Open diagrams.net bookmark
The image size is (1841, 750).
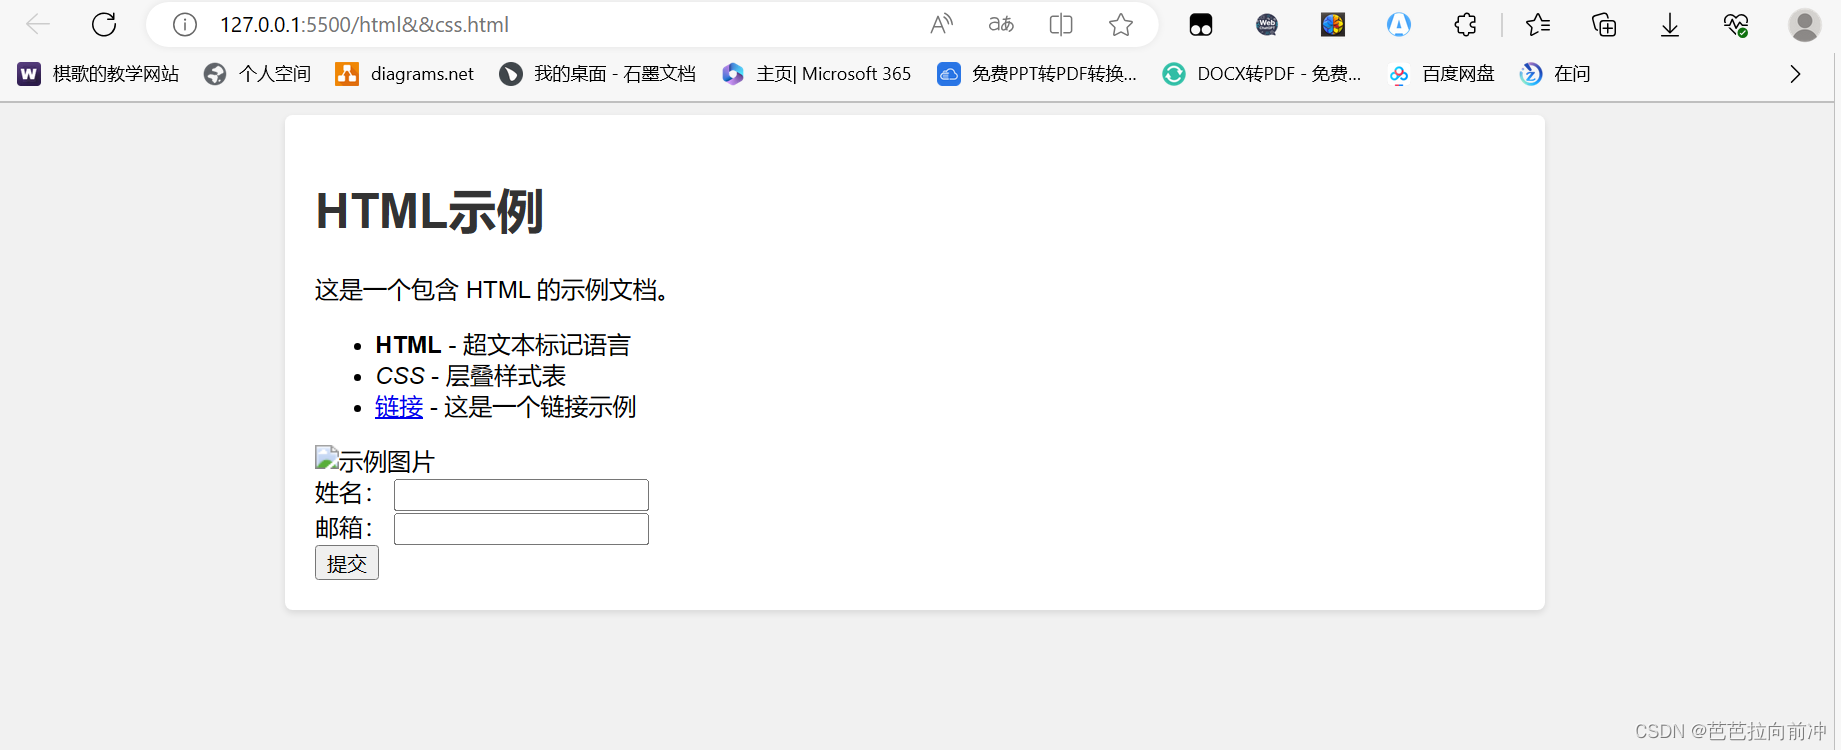coord(405,74)
